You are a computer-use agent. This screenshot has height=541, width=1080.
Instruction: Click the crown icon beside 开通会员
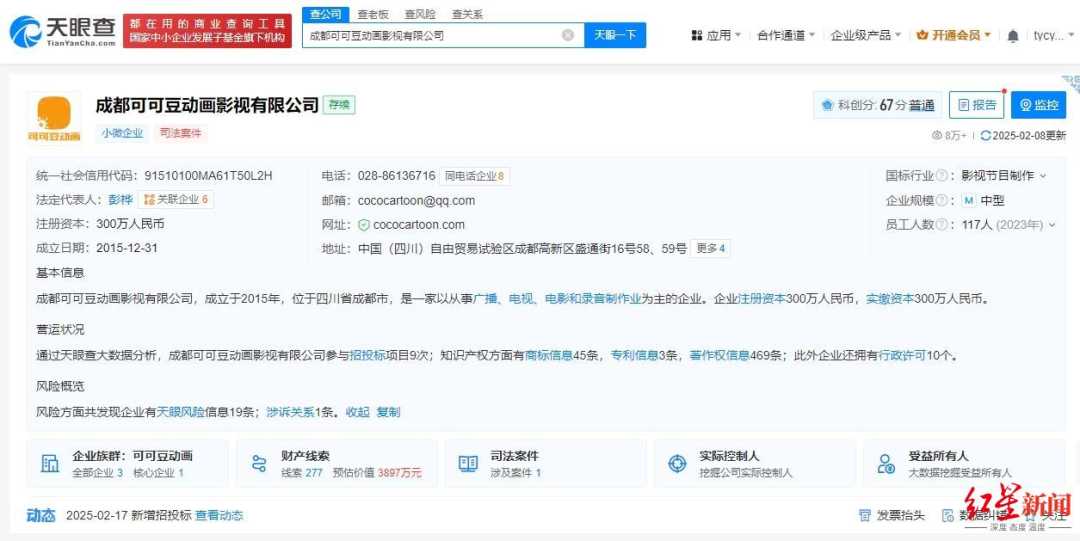pos(922,35)
